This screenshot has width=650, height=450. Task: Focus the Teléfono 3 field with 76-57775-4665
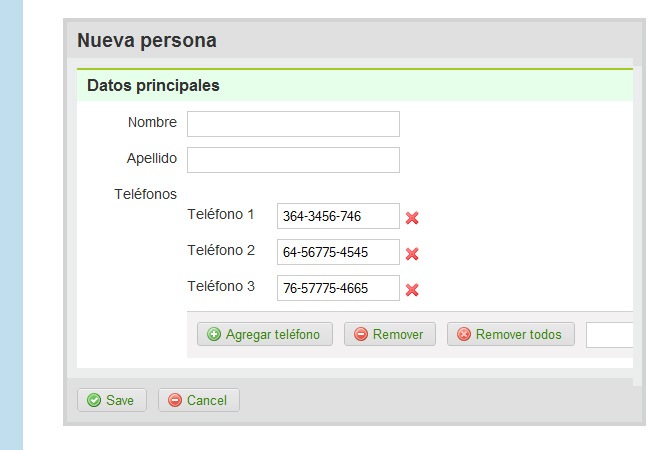[338, 288]
